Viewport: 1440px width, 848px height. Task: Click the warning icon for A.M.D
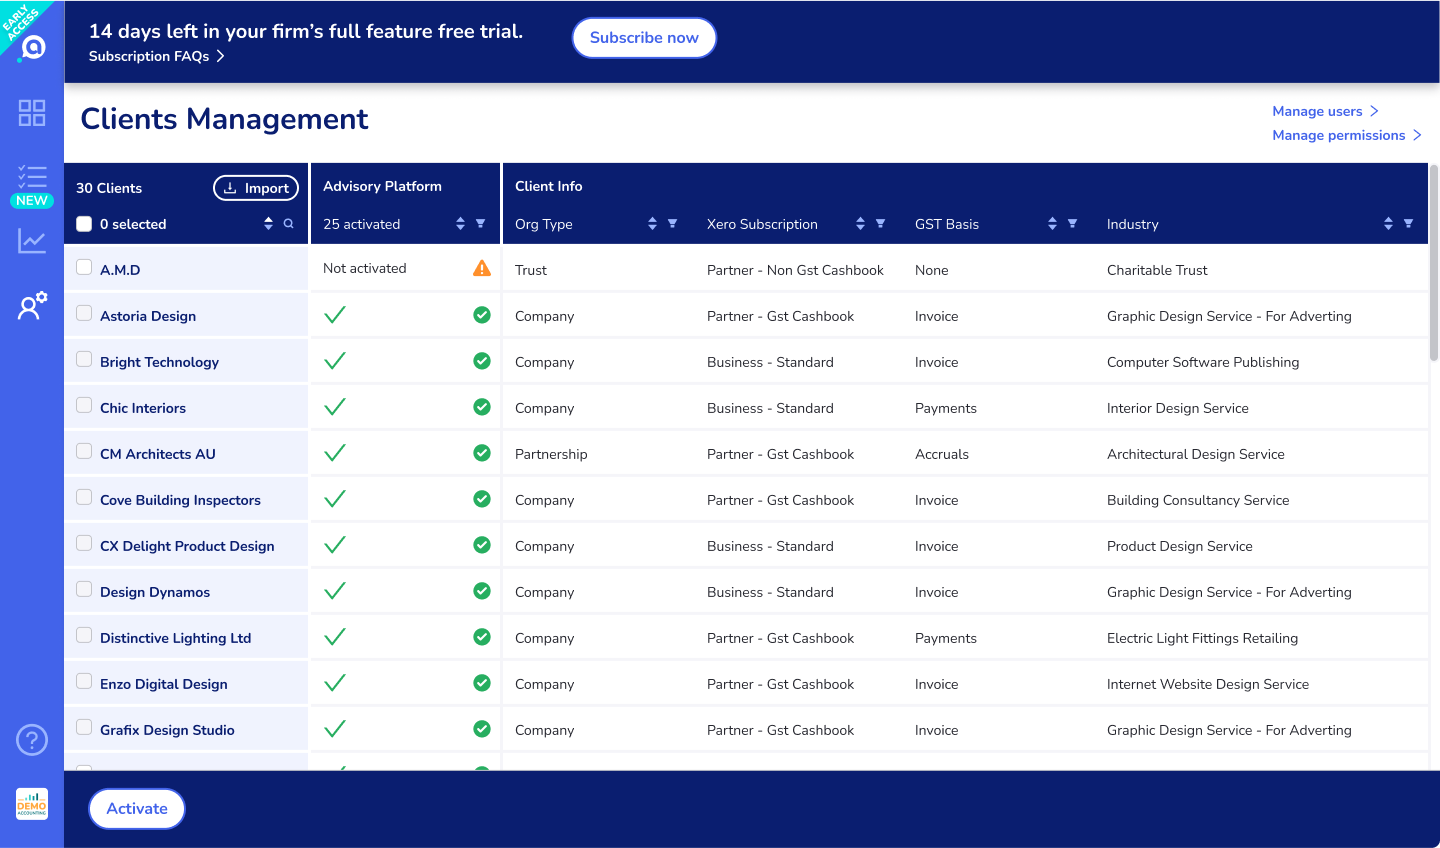[x=482, y=268]
